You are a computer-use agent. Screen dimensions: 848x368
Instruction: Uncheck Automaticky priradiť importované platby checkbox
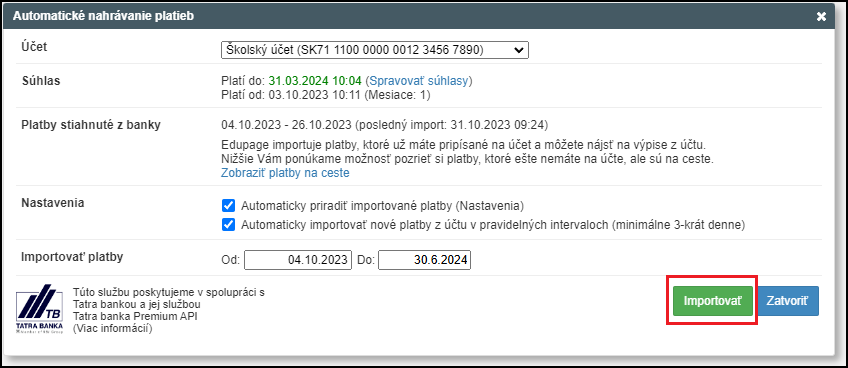click(229, 206)
